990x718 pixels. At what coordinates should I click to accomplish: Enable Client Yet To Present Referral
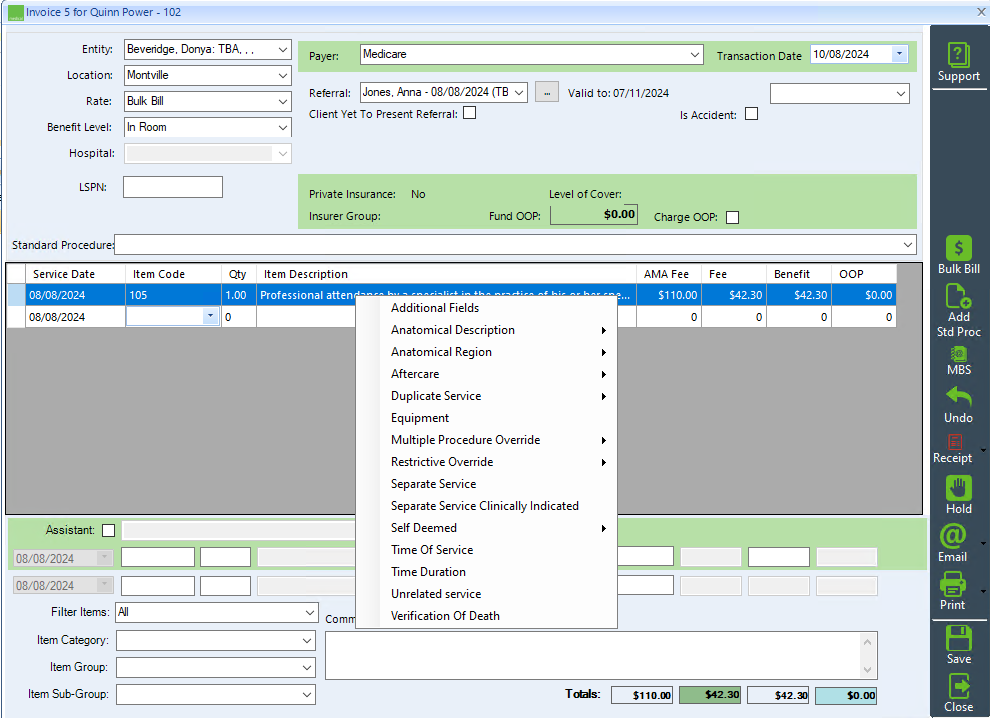point(469,112)
